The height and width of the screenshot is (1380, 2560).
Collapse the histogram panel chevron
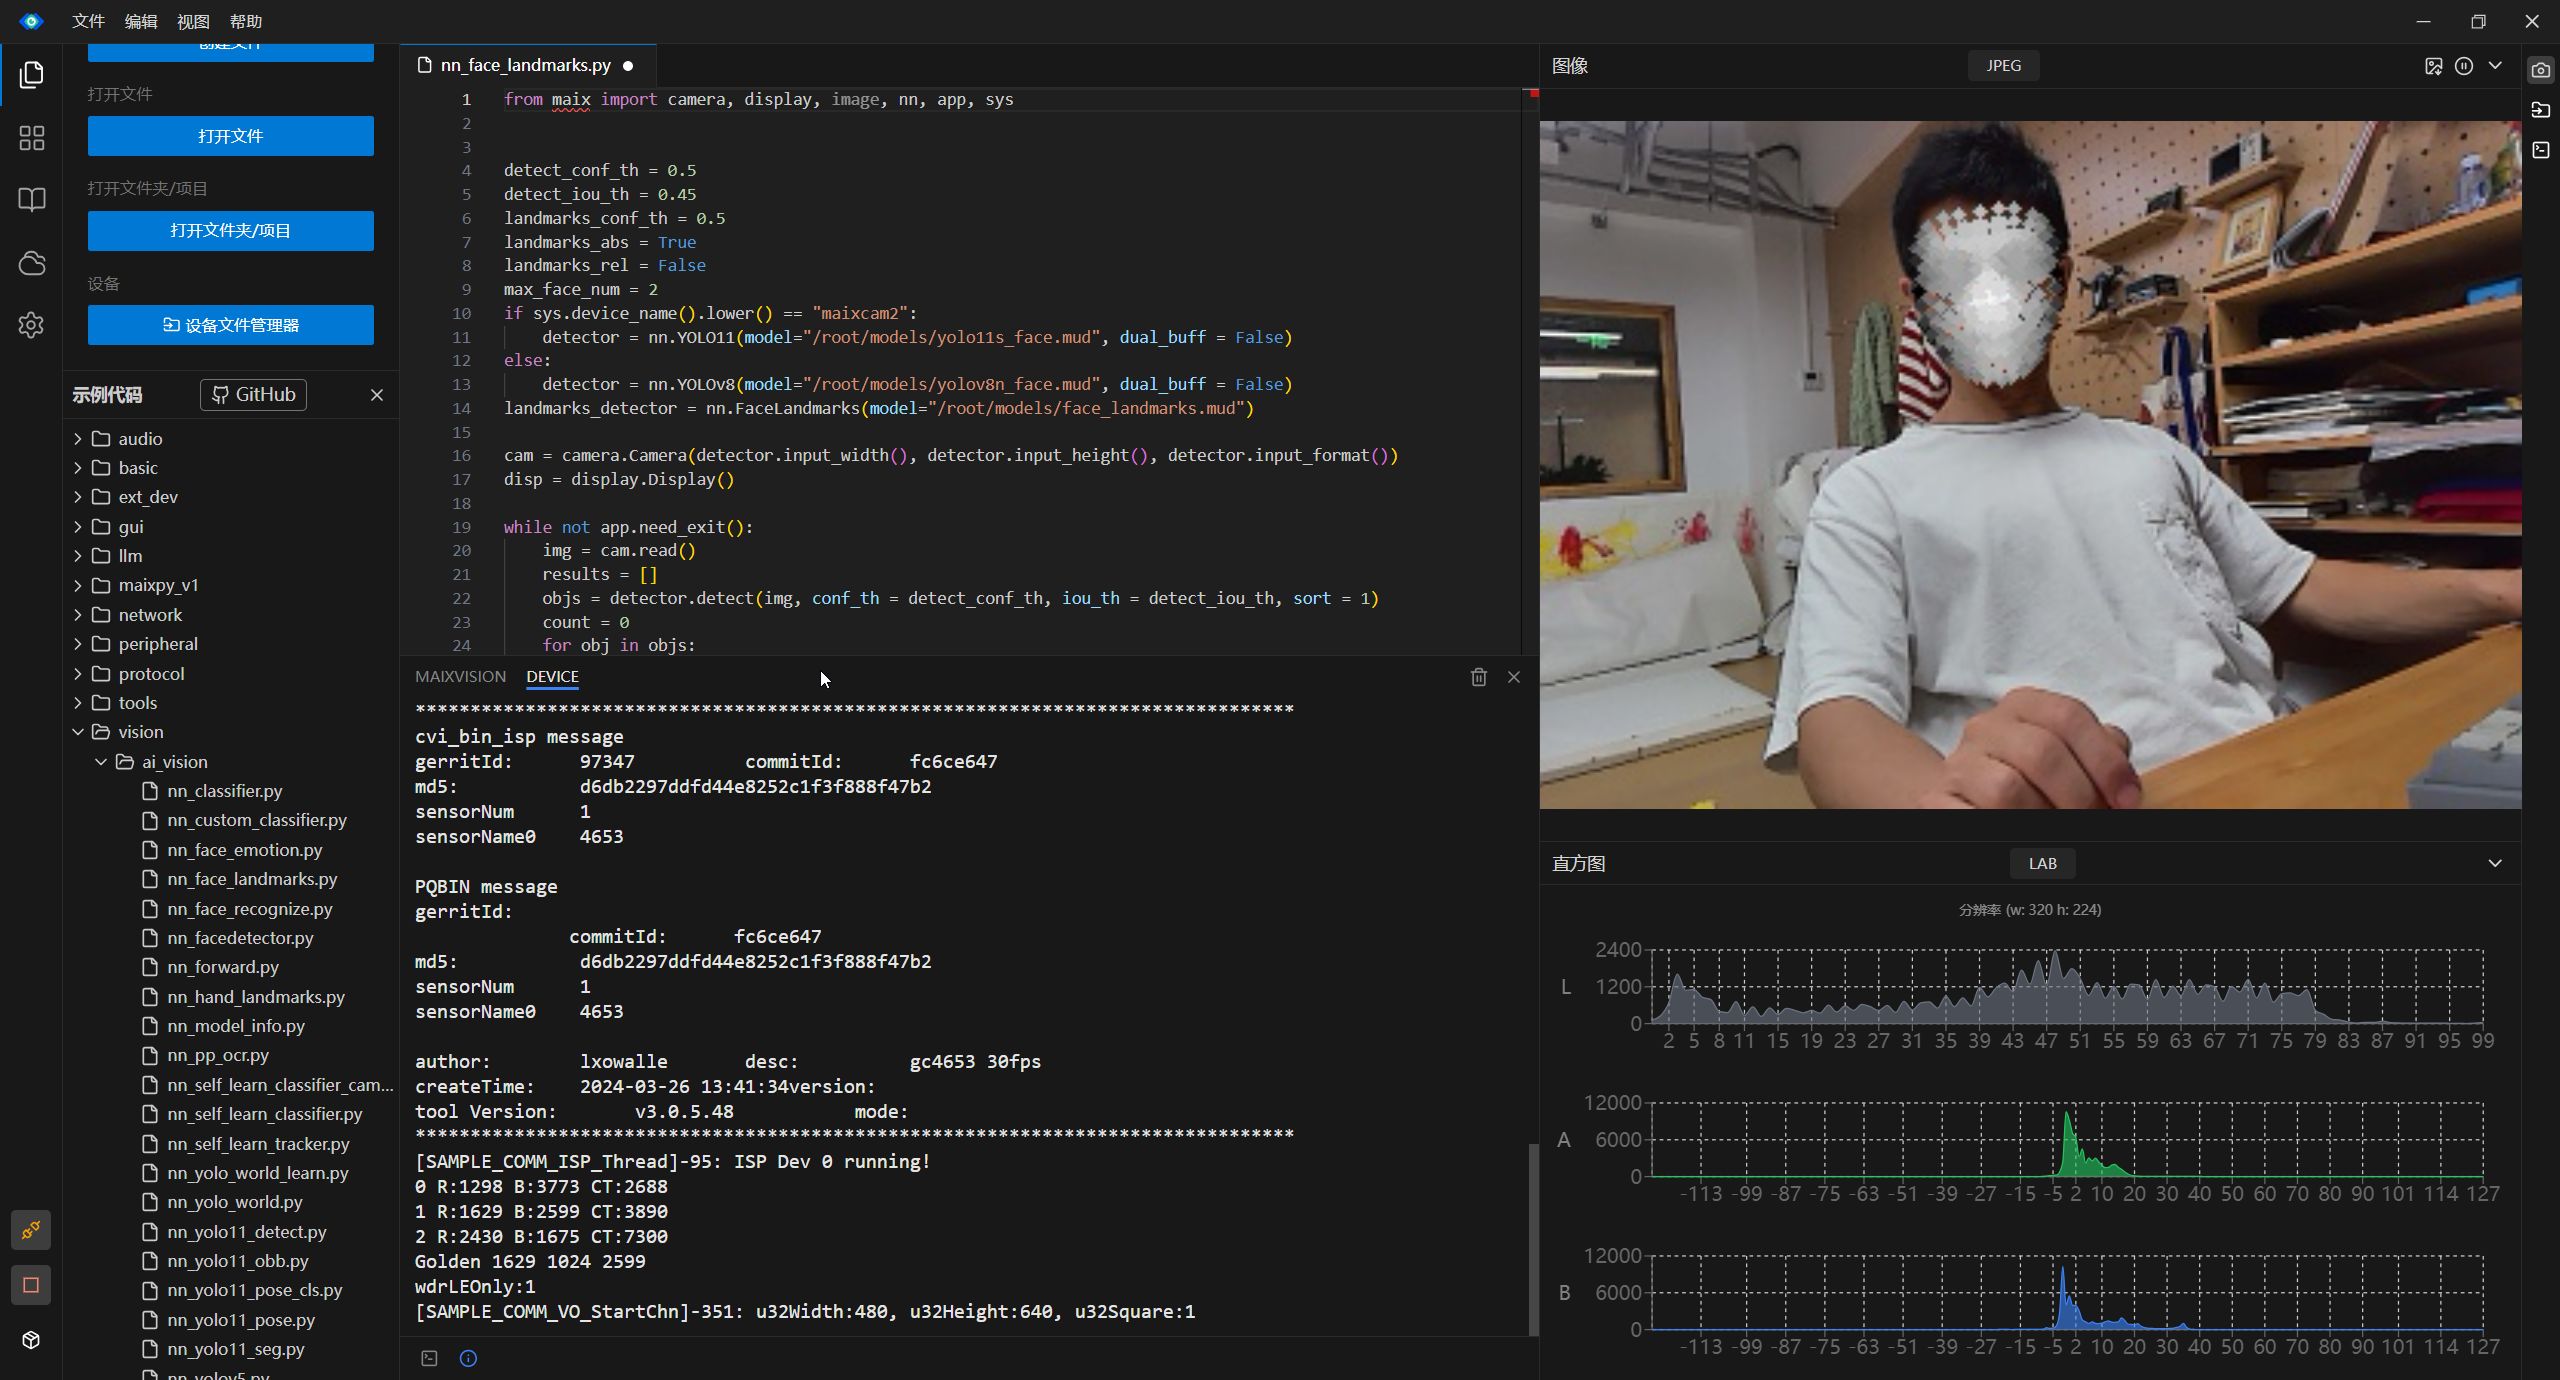tap(2494, 863)
